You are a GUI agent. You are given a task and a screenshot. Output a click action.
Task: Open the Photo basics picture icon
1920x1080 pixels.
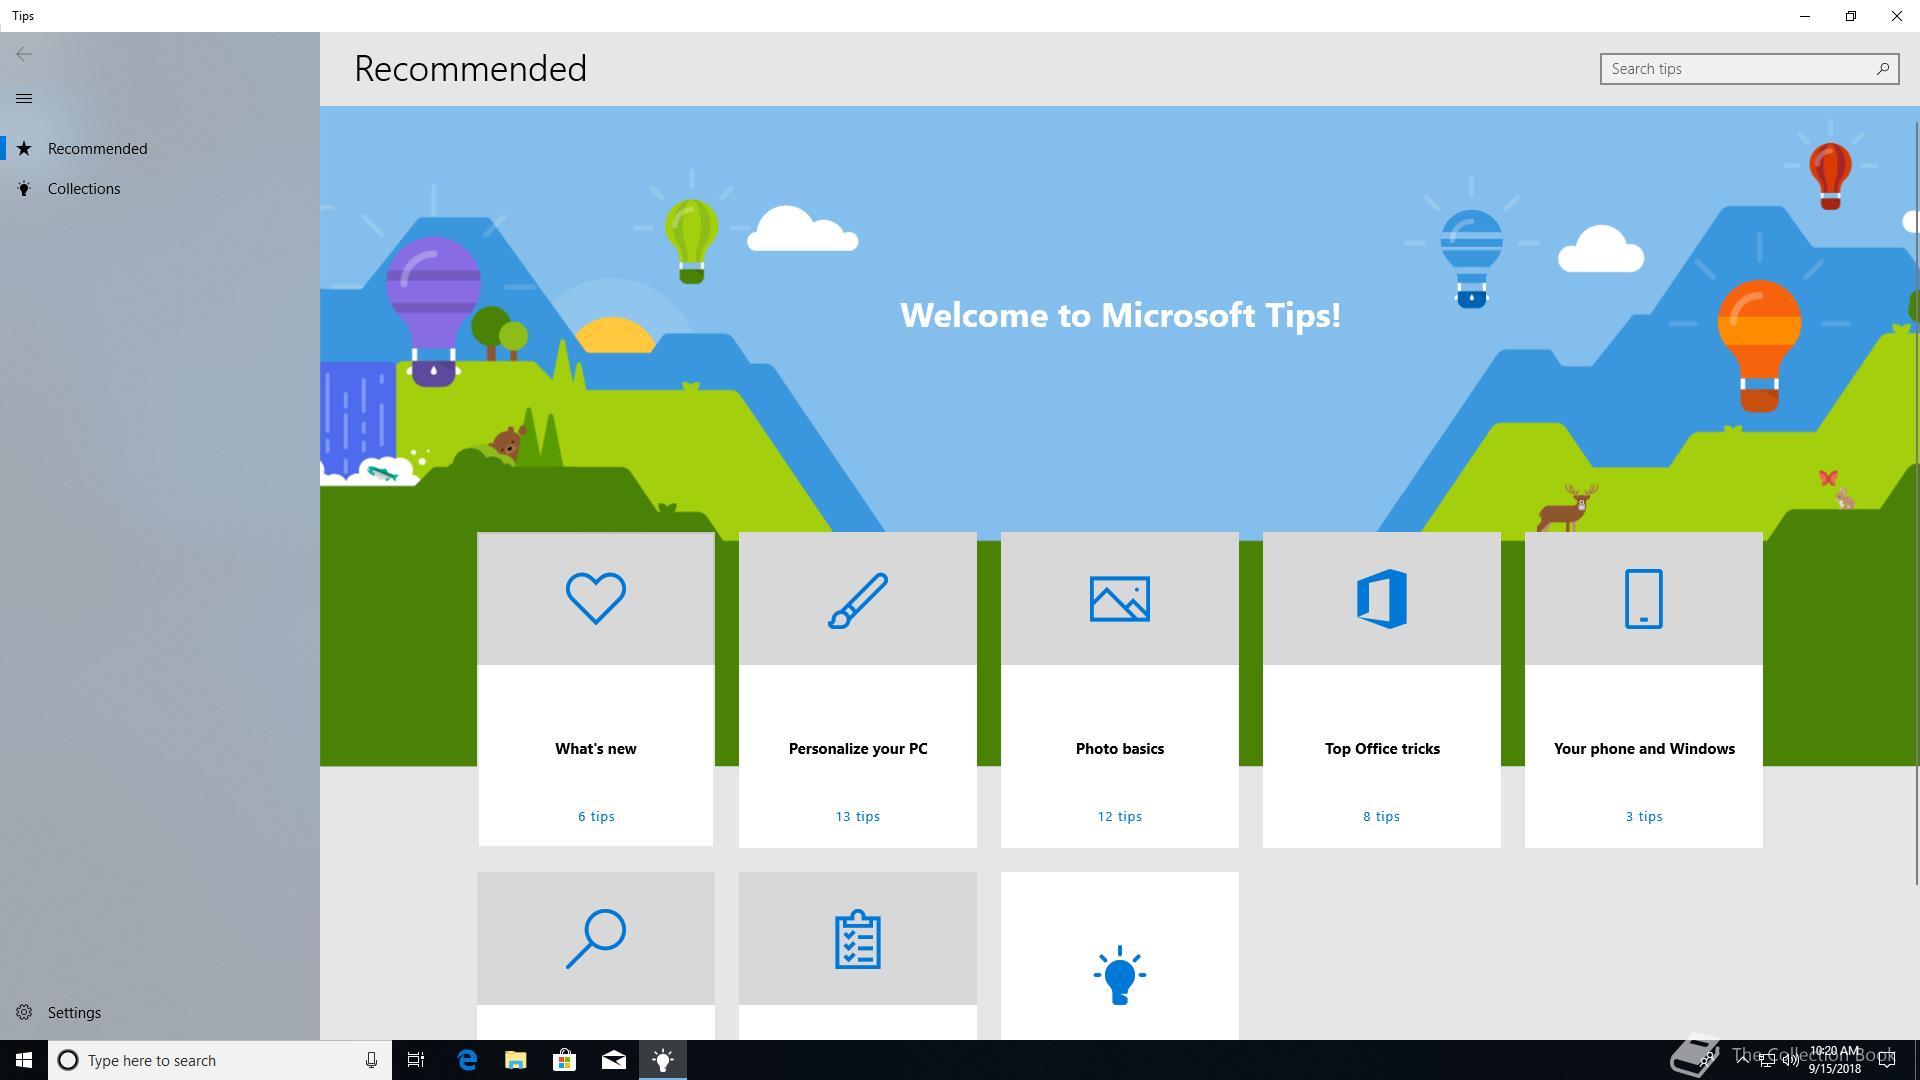tap(1120, 598)
